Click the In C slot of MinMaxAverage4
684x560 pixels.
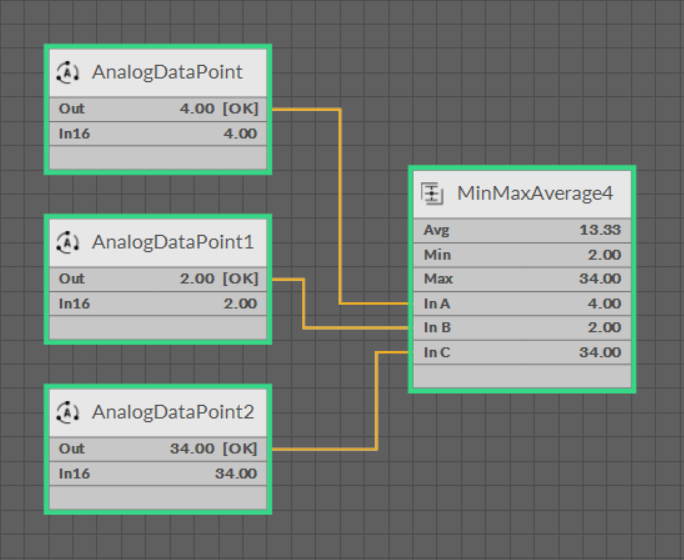tap(521, 352)
